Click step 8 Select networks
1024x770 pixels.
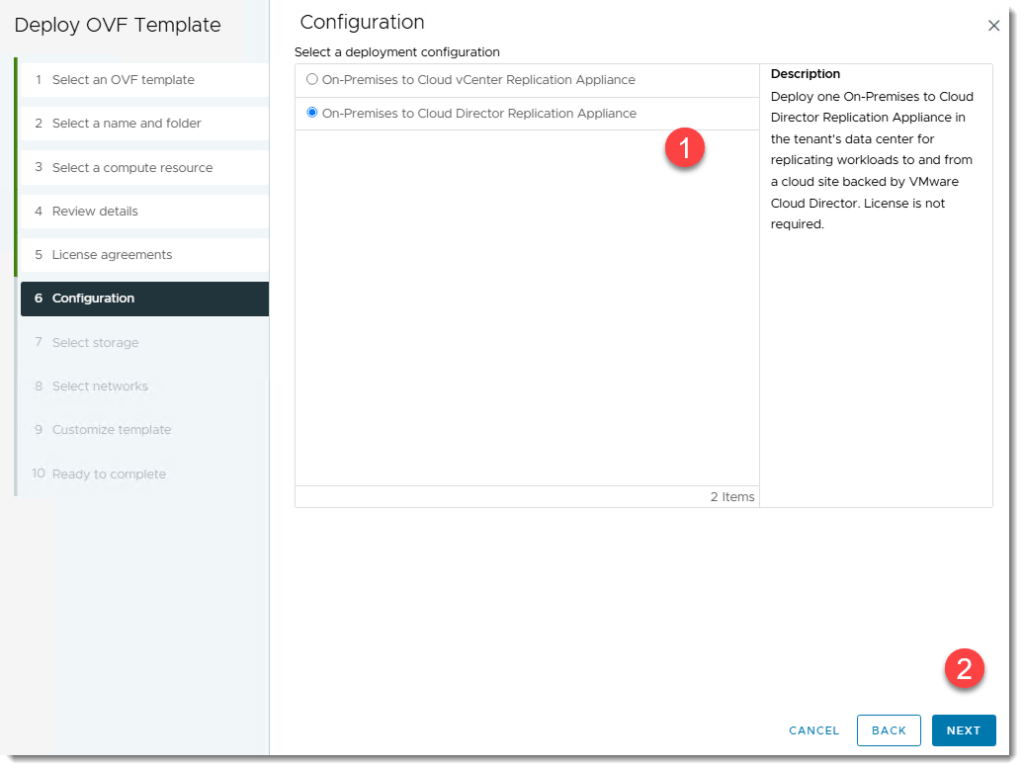click(99, 386)
